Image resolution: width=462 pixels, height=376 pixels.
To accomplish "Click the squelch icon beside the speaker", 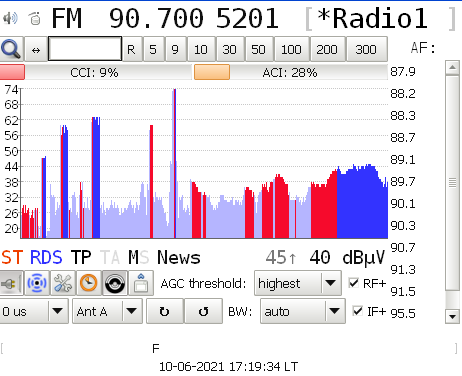I will [x=35, y=18].
